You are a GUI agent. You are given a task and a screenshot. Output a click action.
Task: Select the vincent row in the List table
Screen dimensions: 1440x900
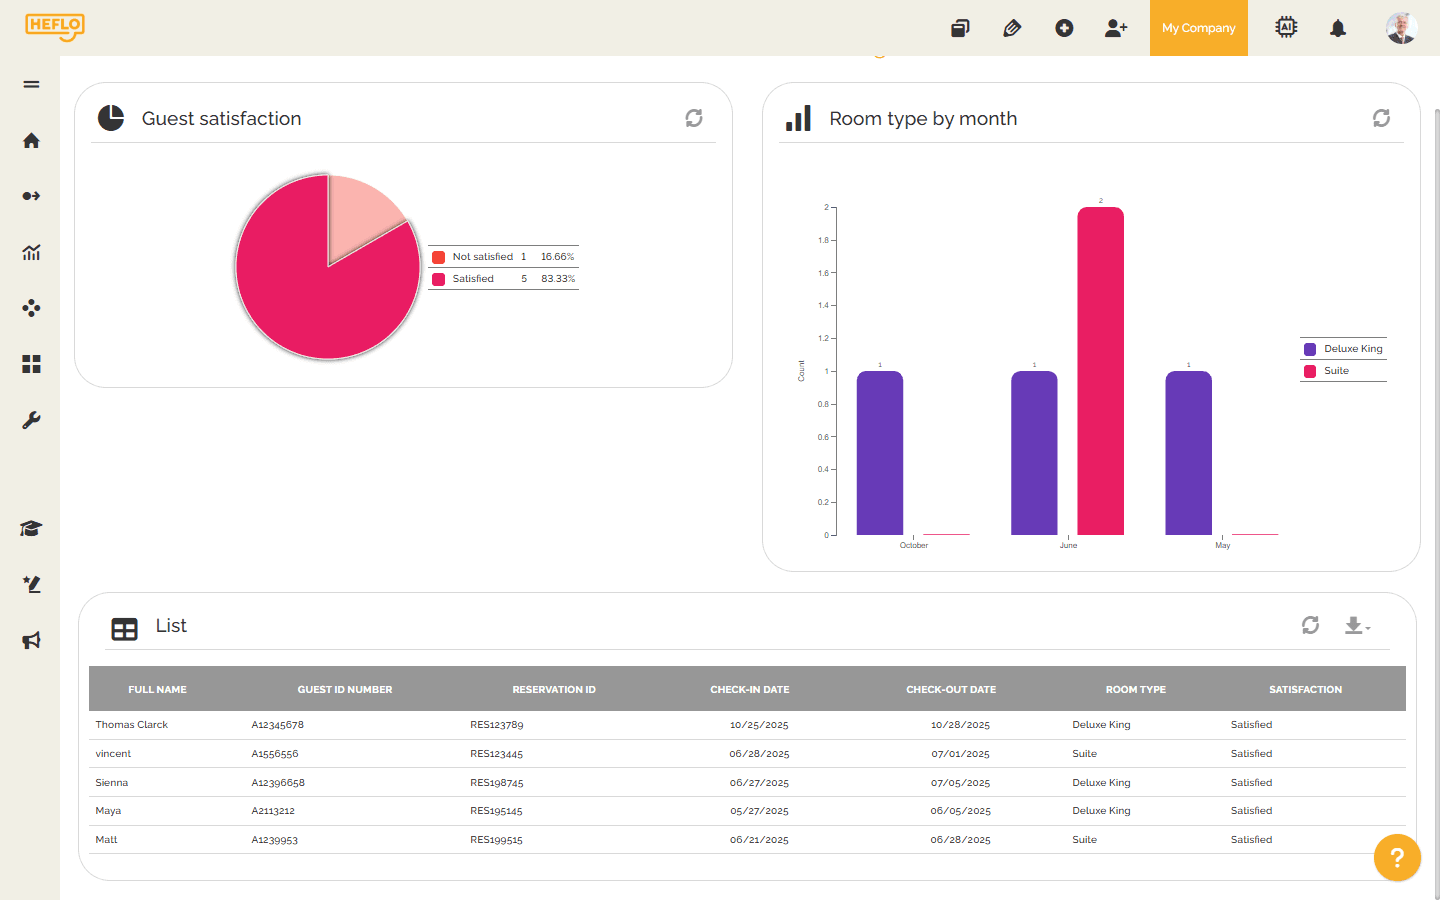coord(113,753)
